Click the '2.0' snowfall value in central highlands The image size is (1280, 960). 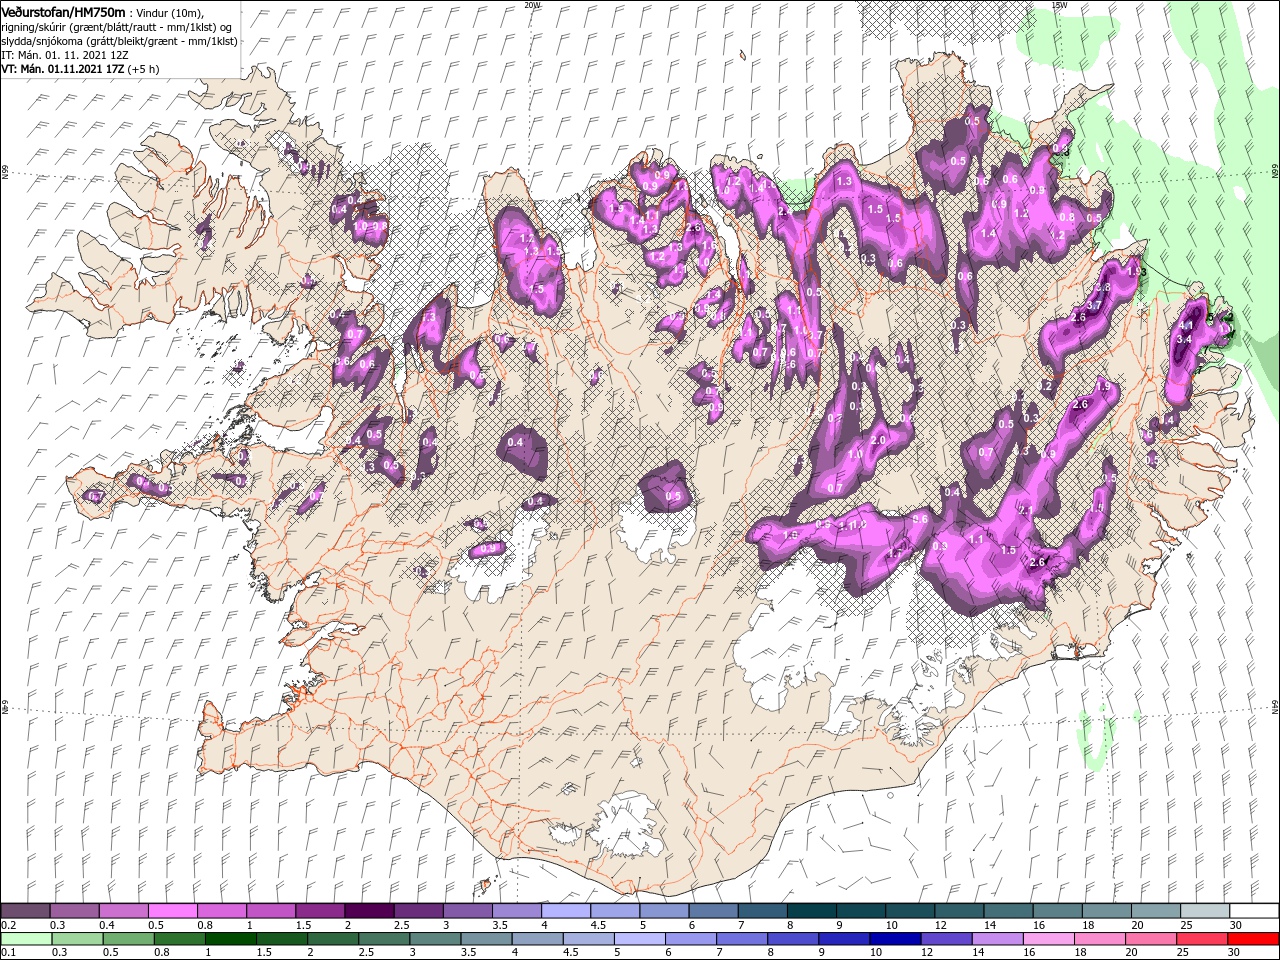pyautogui.click(x=879, y=440)
